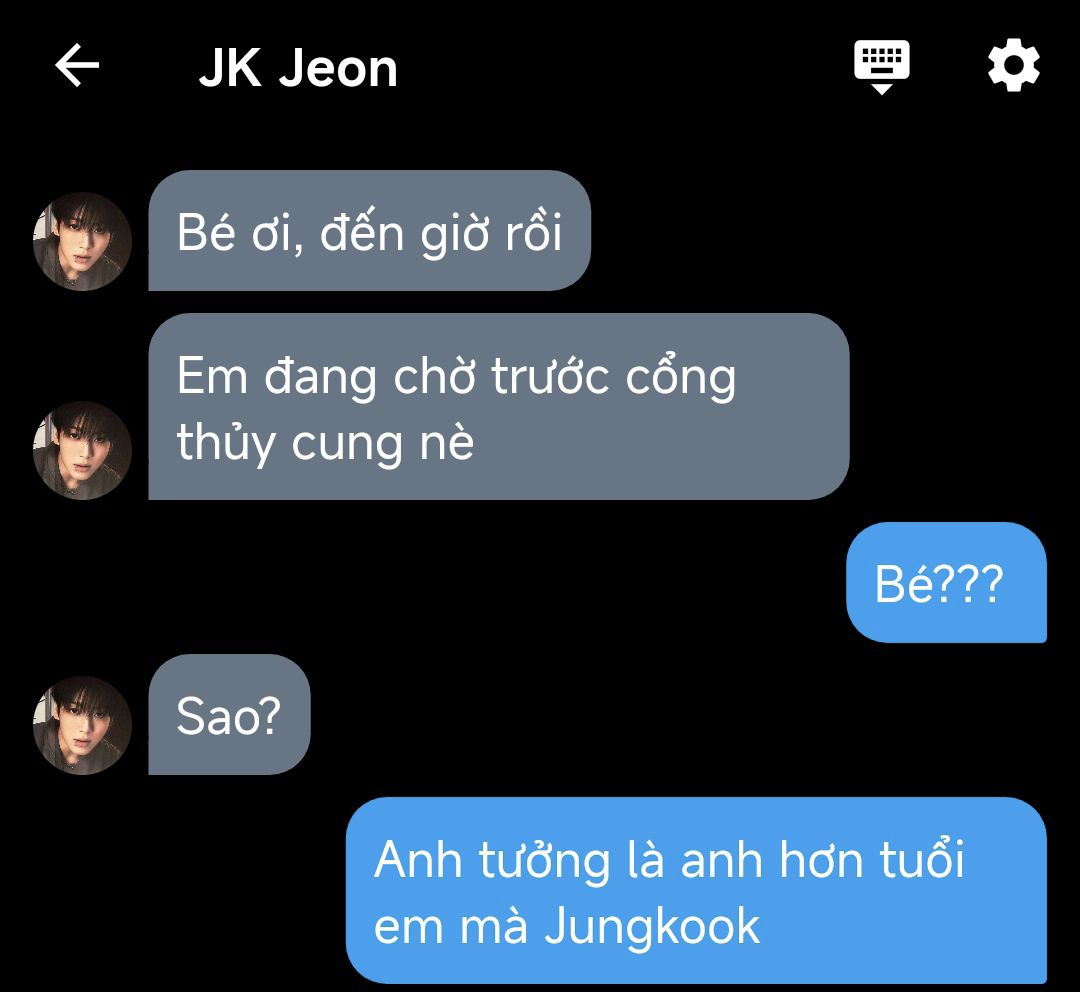Select message 'Anh tưởng là anh hơn tuổi'

pyautogui.click(x=696, y=890)
